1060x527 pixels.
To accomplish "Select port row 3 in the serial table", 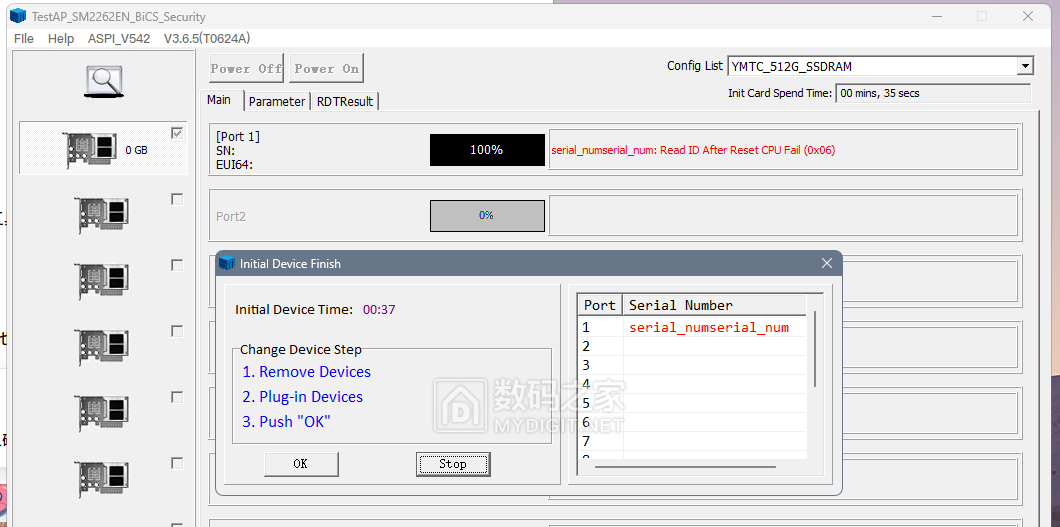I will (692, 366).
